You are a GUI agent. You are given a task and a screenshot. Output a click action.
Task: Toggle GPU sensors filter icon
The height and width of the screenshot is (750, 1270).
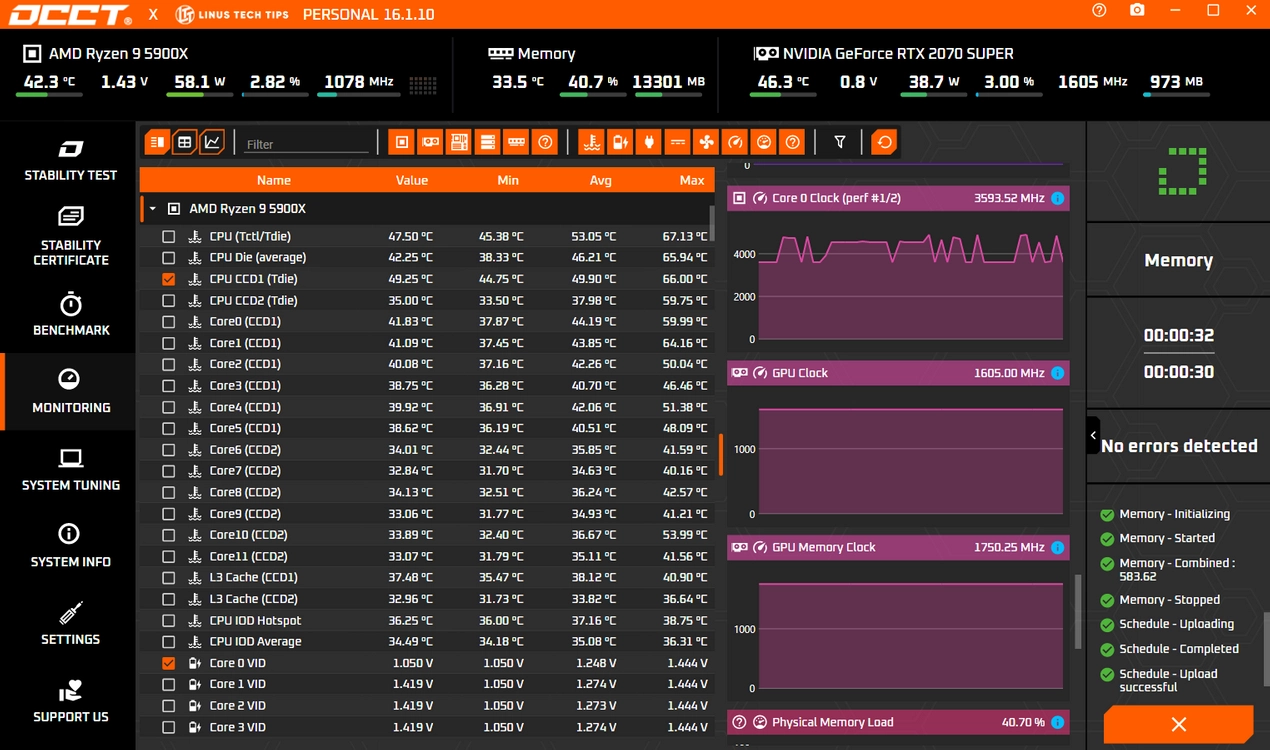coord(430,142)
